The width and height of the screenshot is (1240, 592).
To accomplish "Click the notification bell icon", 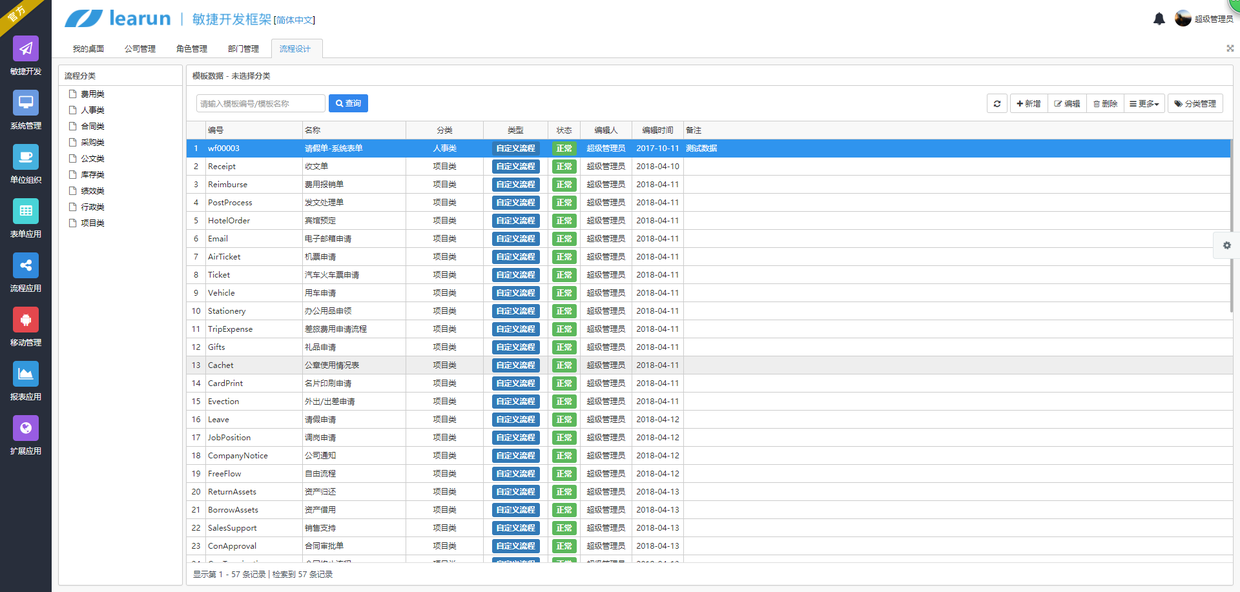I will [x=1159, y=19].
